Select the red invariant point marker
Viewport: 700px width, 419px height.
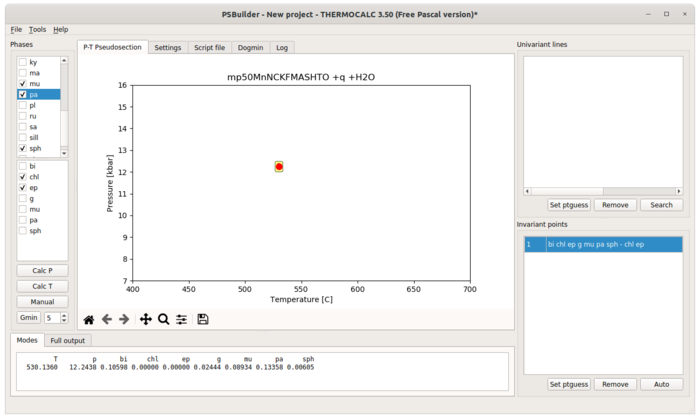[279, 166]
